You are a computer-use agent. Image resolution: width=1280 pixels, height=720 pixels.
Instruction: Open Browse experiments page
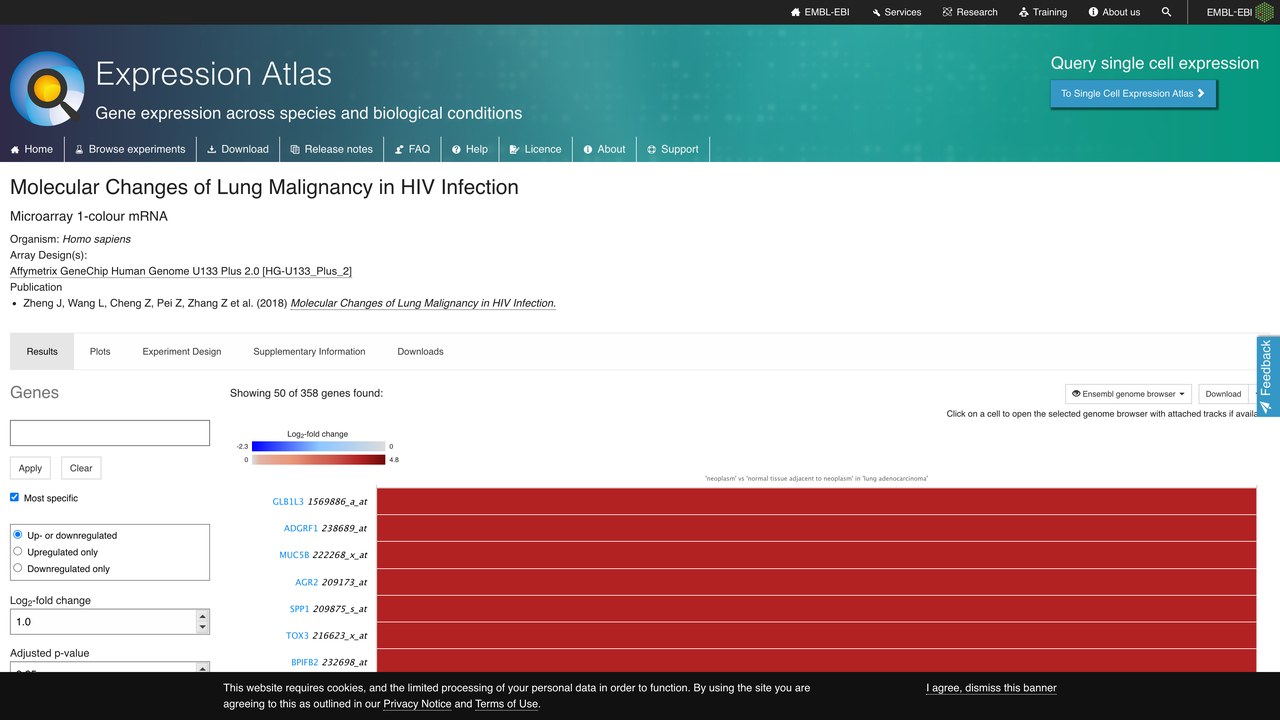tap(130, 149)
